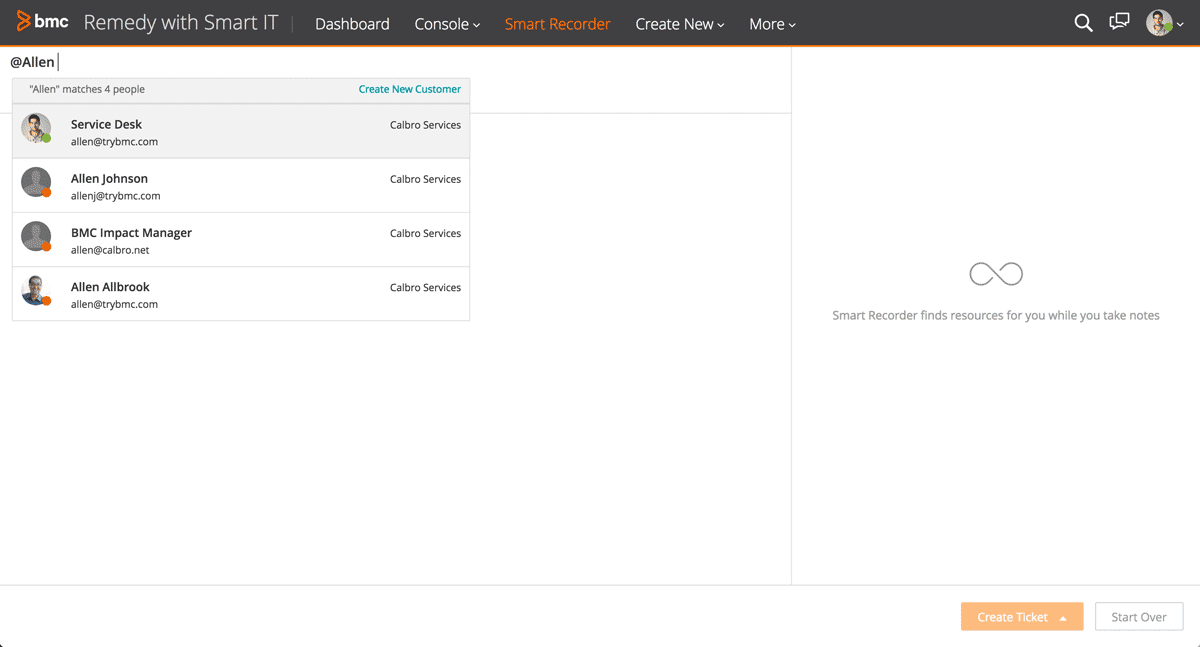The width and height of the screenshot is (1200, 647).
Task: Click Service Desk's avatar photo
Action: [36, 128]
